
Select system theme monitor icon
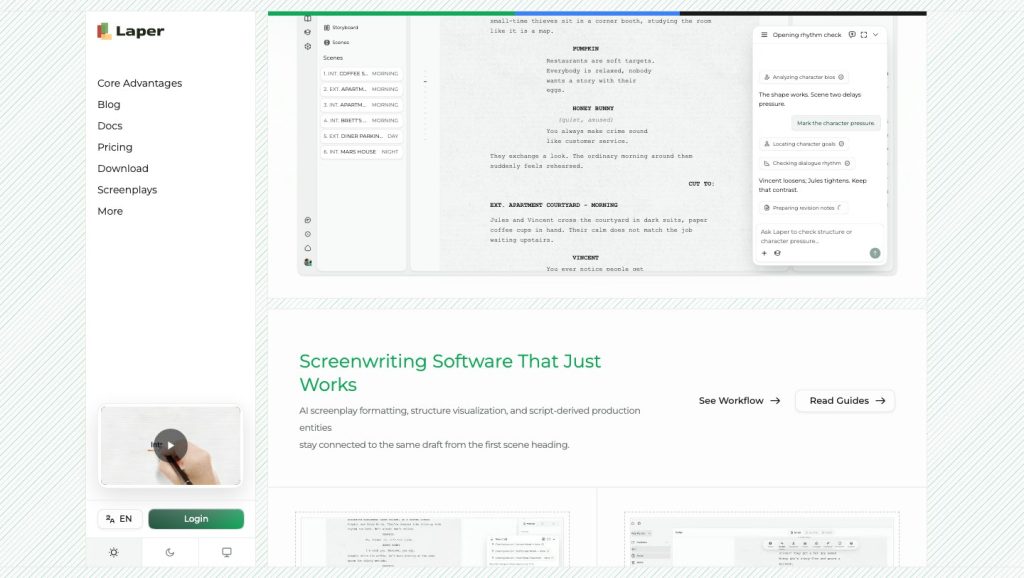tap(227, 553)
